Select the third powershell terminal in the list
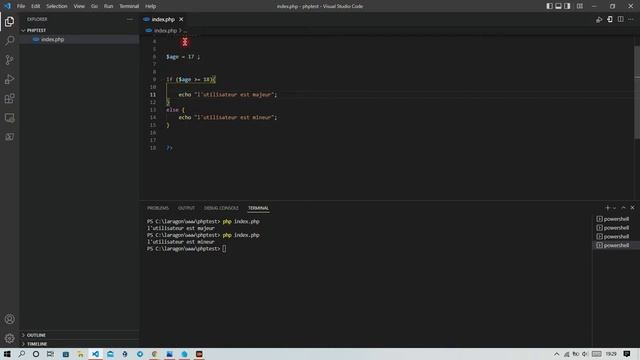Screen dimensions: 640x360 616,236
